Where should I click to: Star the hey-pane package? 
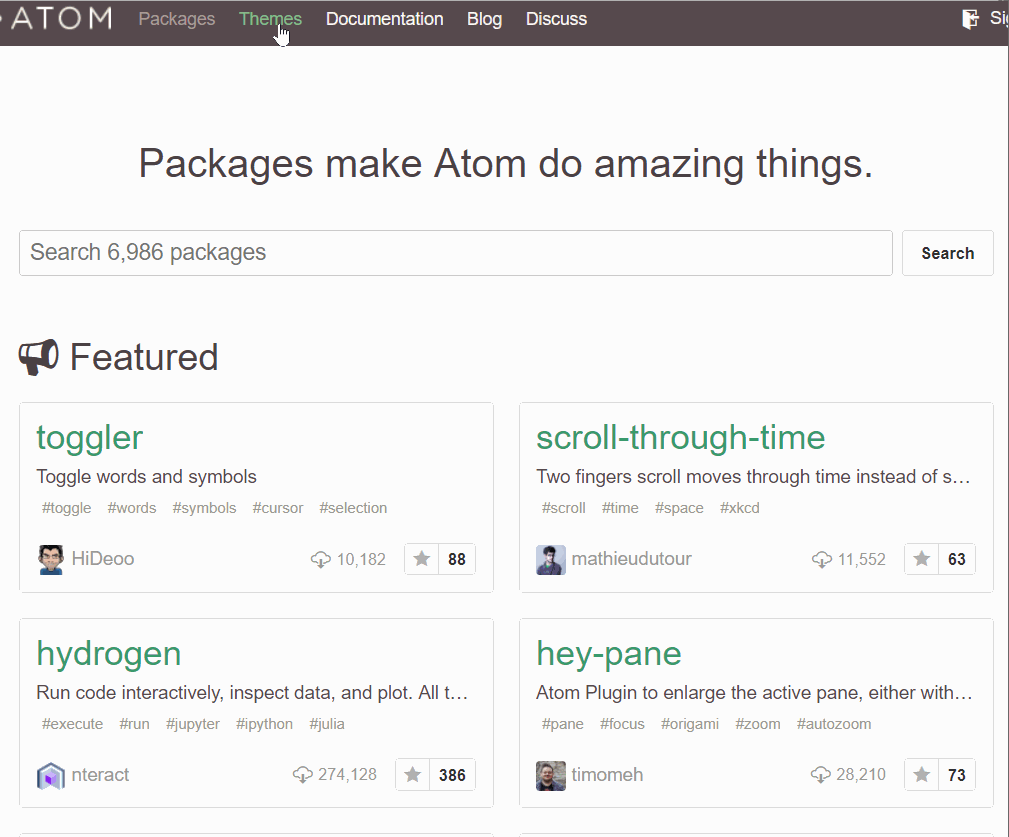pos(921,775)
